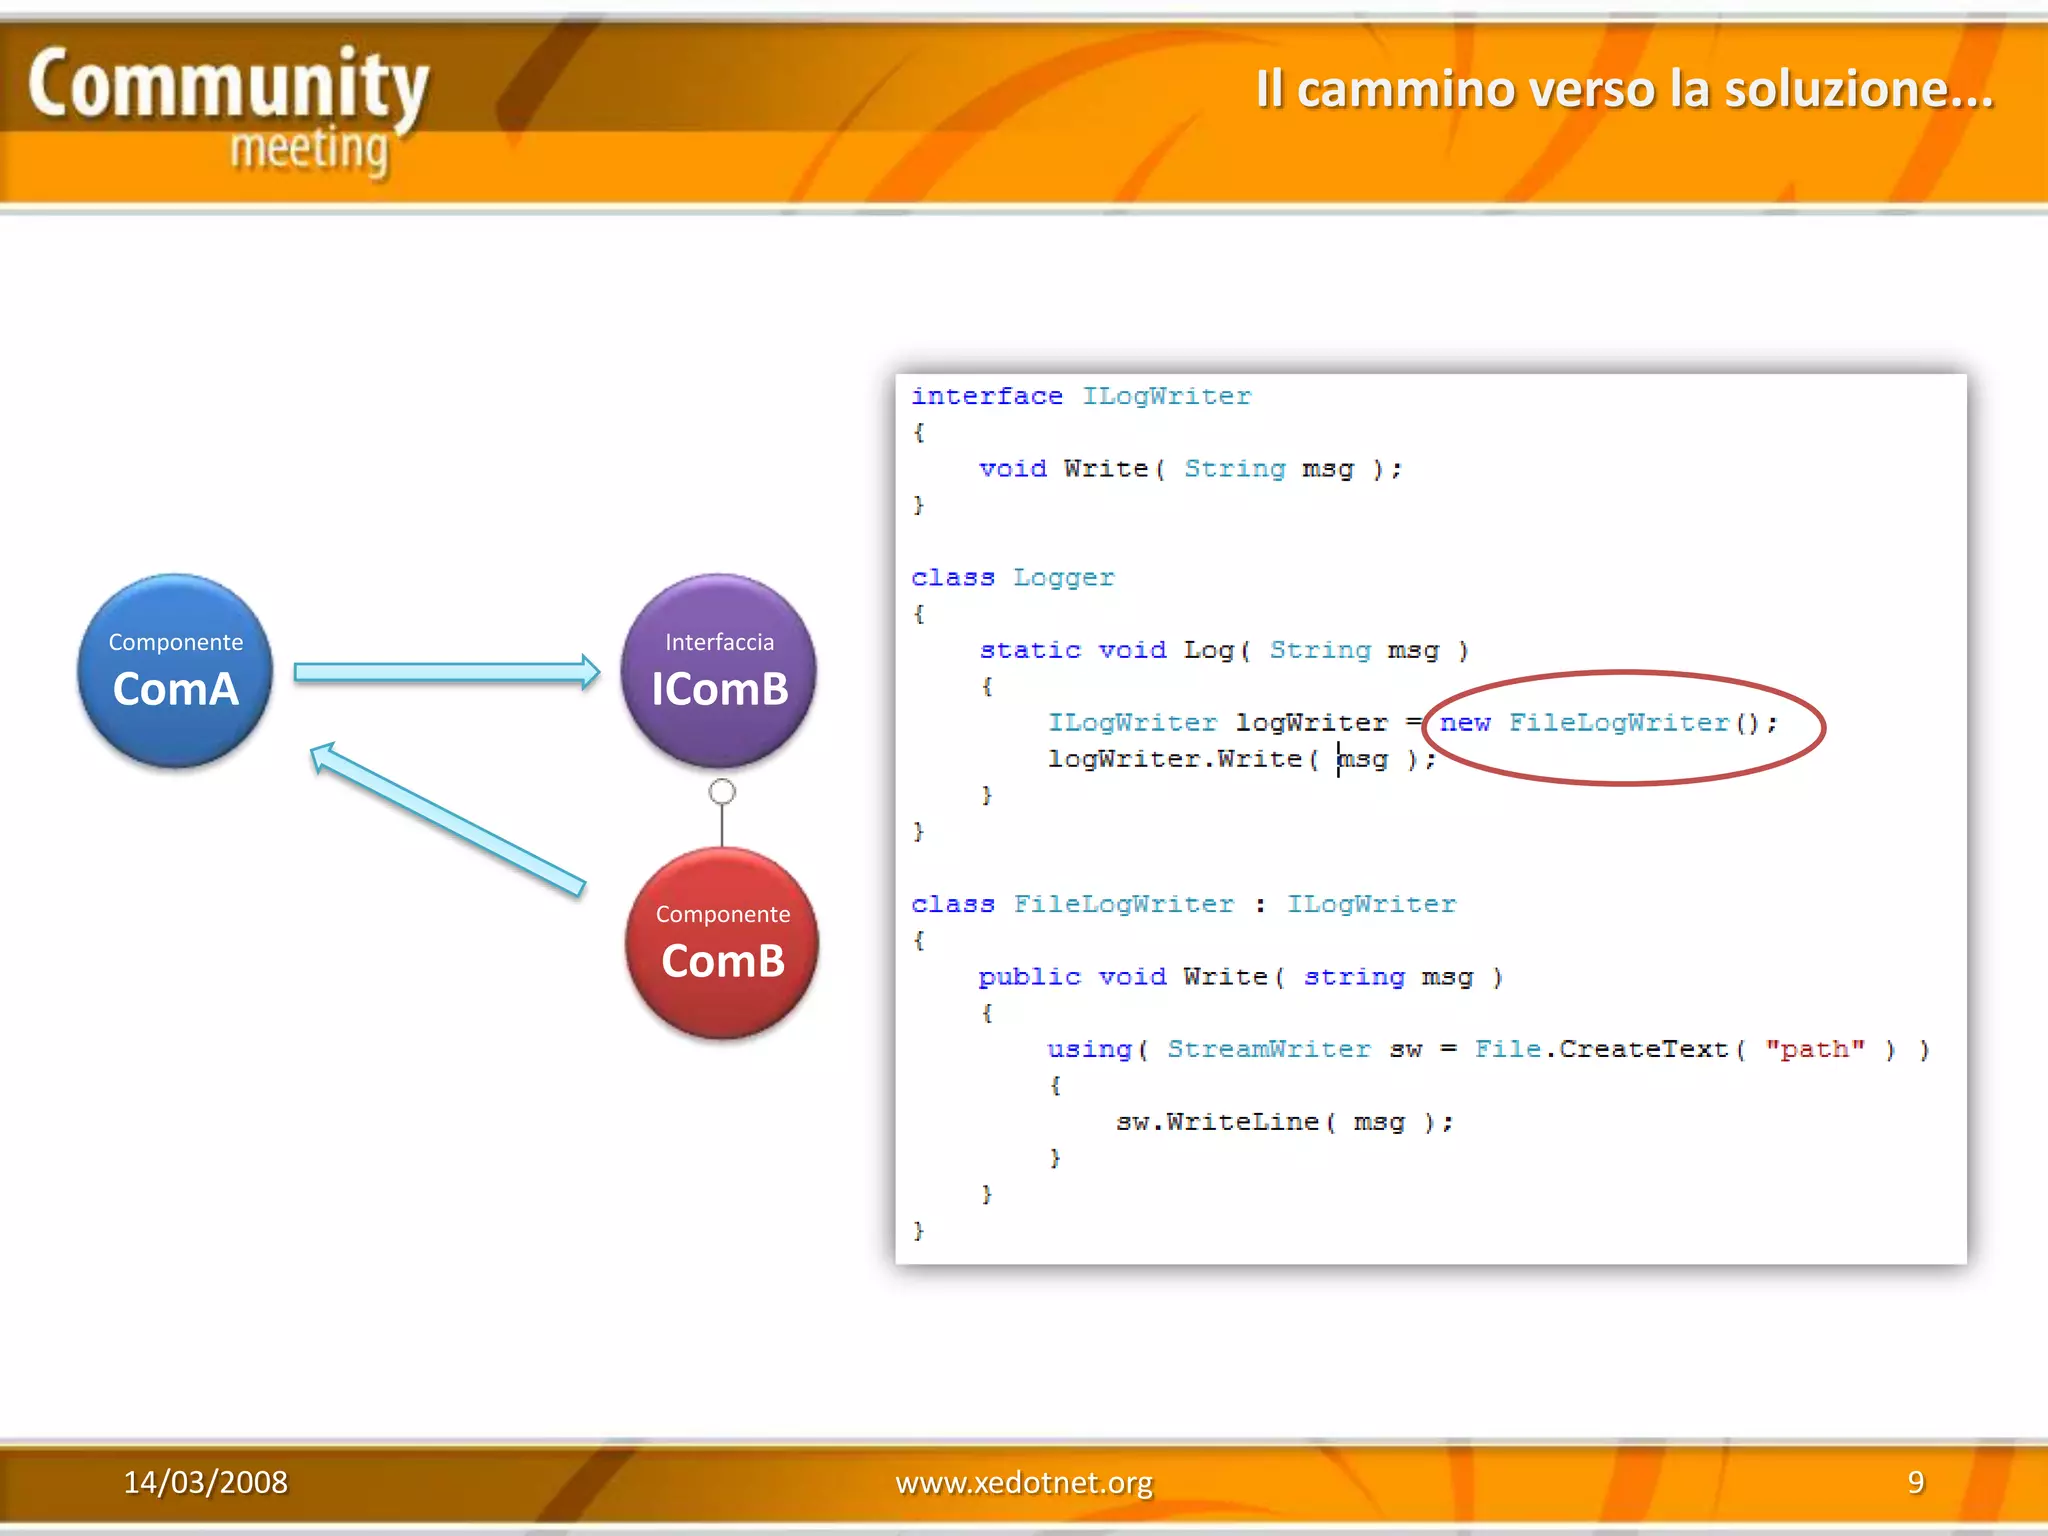The image size is (2048, 1536).
Task: Click the 'logWriter.Write( msg )' code line
Action: [x=1240, y=759]
